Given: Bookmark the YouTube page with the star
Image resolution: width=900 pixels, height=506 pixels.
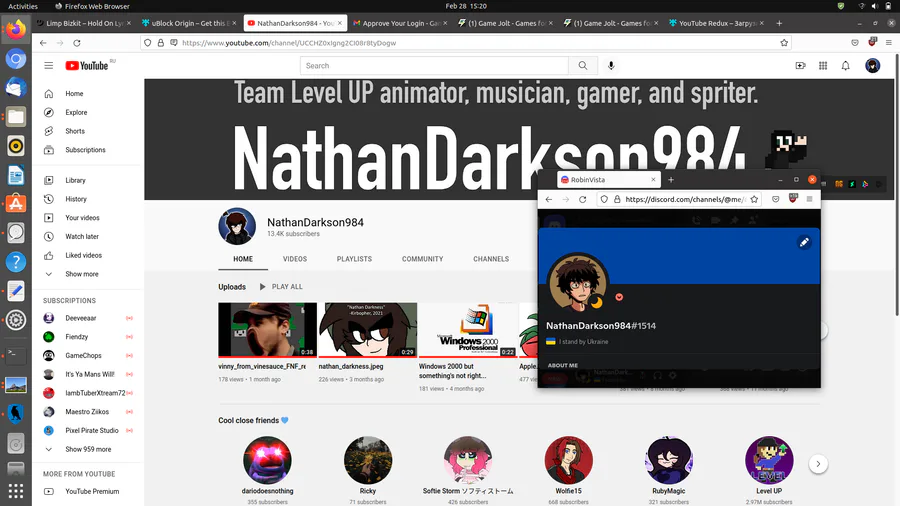Looking at the screenshot, I should [784, 42].
